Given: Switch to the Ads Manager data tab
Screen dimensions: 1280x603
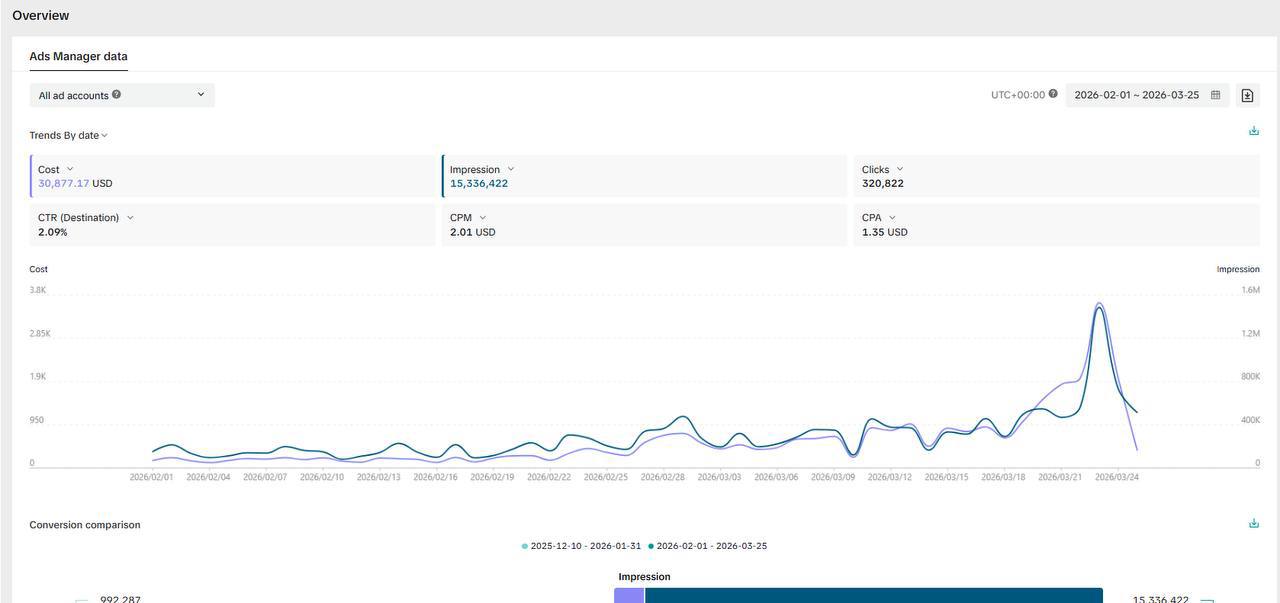Looking at the screenshot, I should pyautogui.click(x=78, y=56).
